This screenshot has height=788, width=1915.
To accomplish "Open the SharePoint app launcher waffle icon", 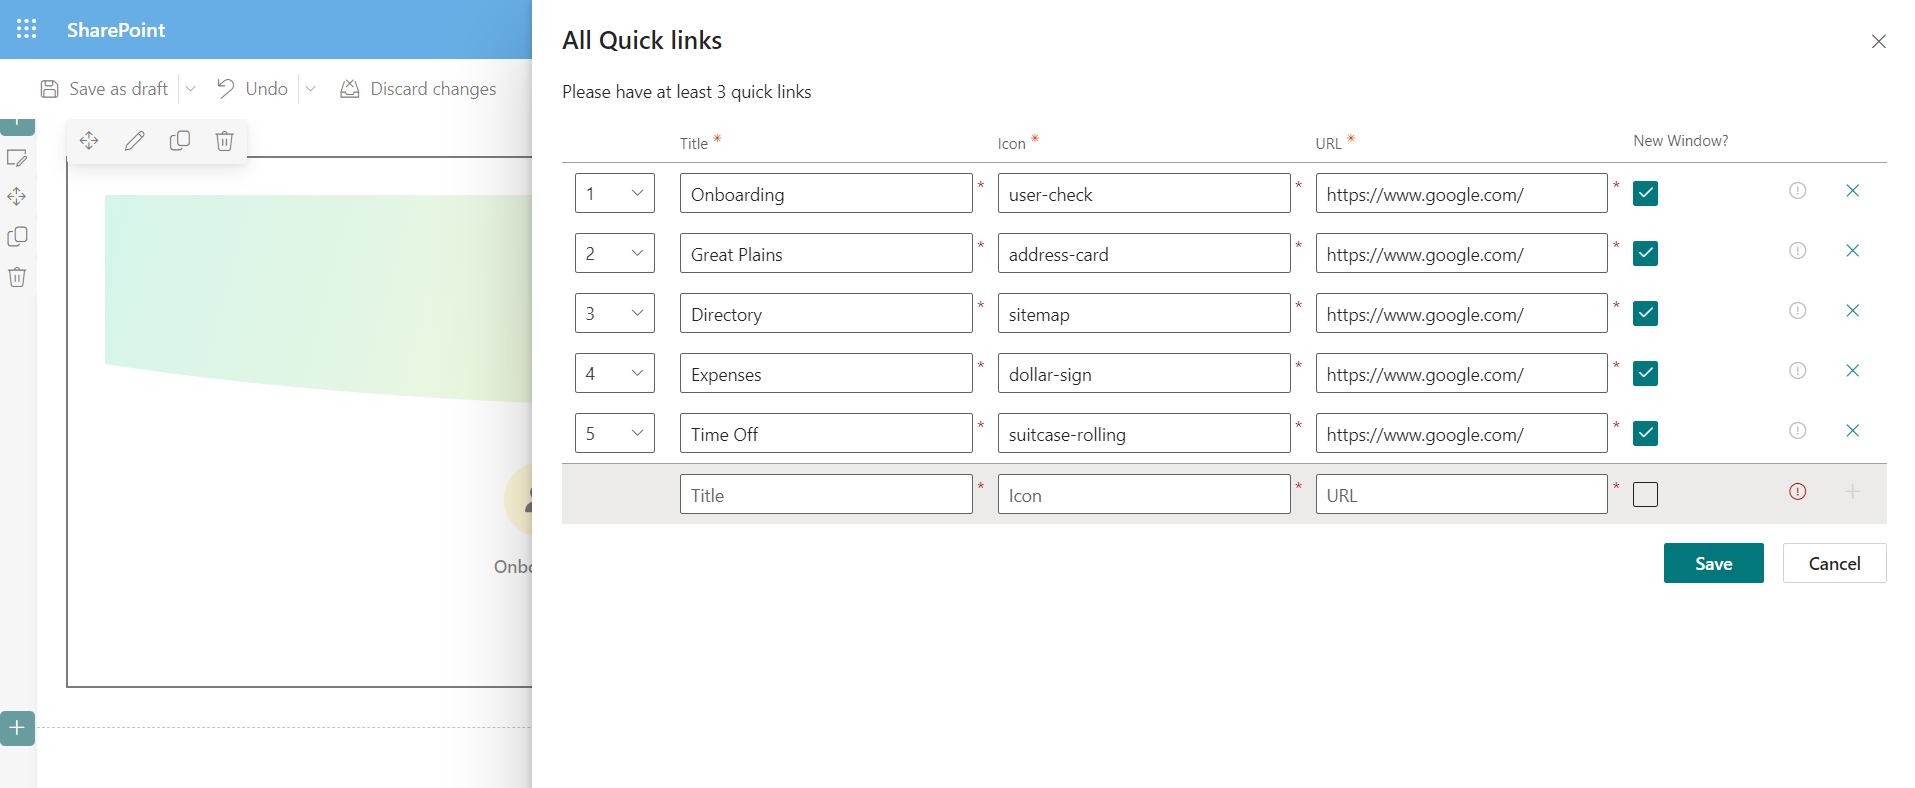I will tap(26, 29).
